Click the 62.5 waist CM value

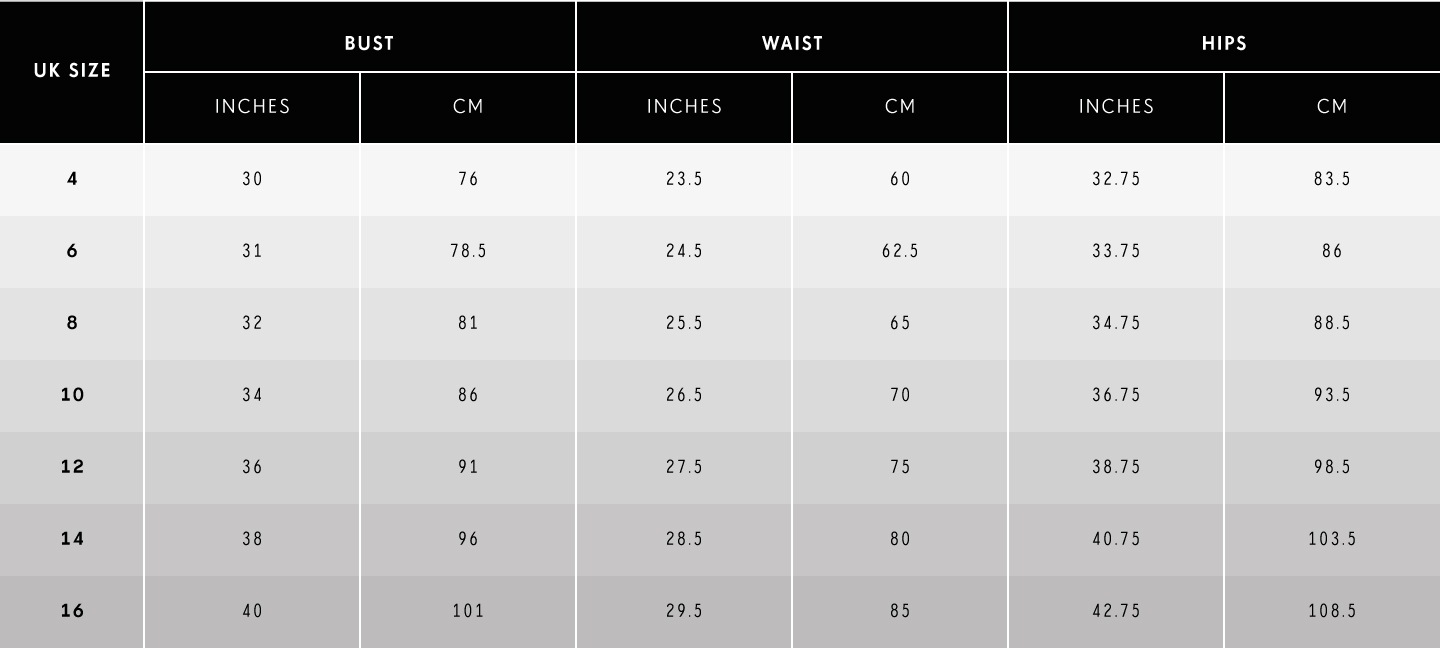[900, 251]
